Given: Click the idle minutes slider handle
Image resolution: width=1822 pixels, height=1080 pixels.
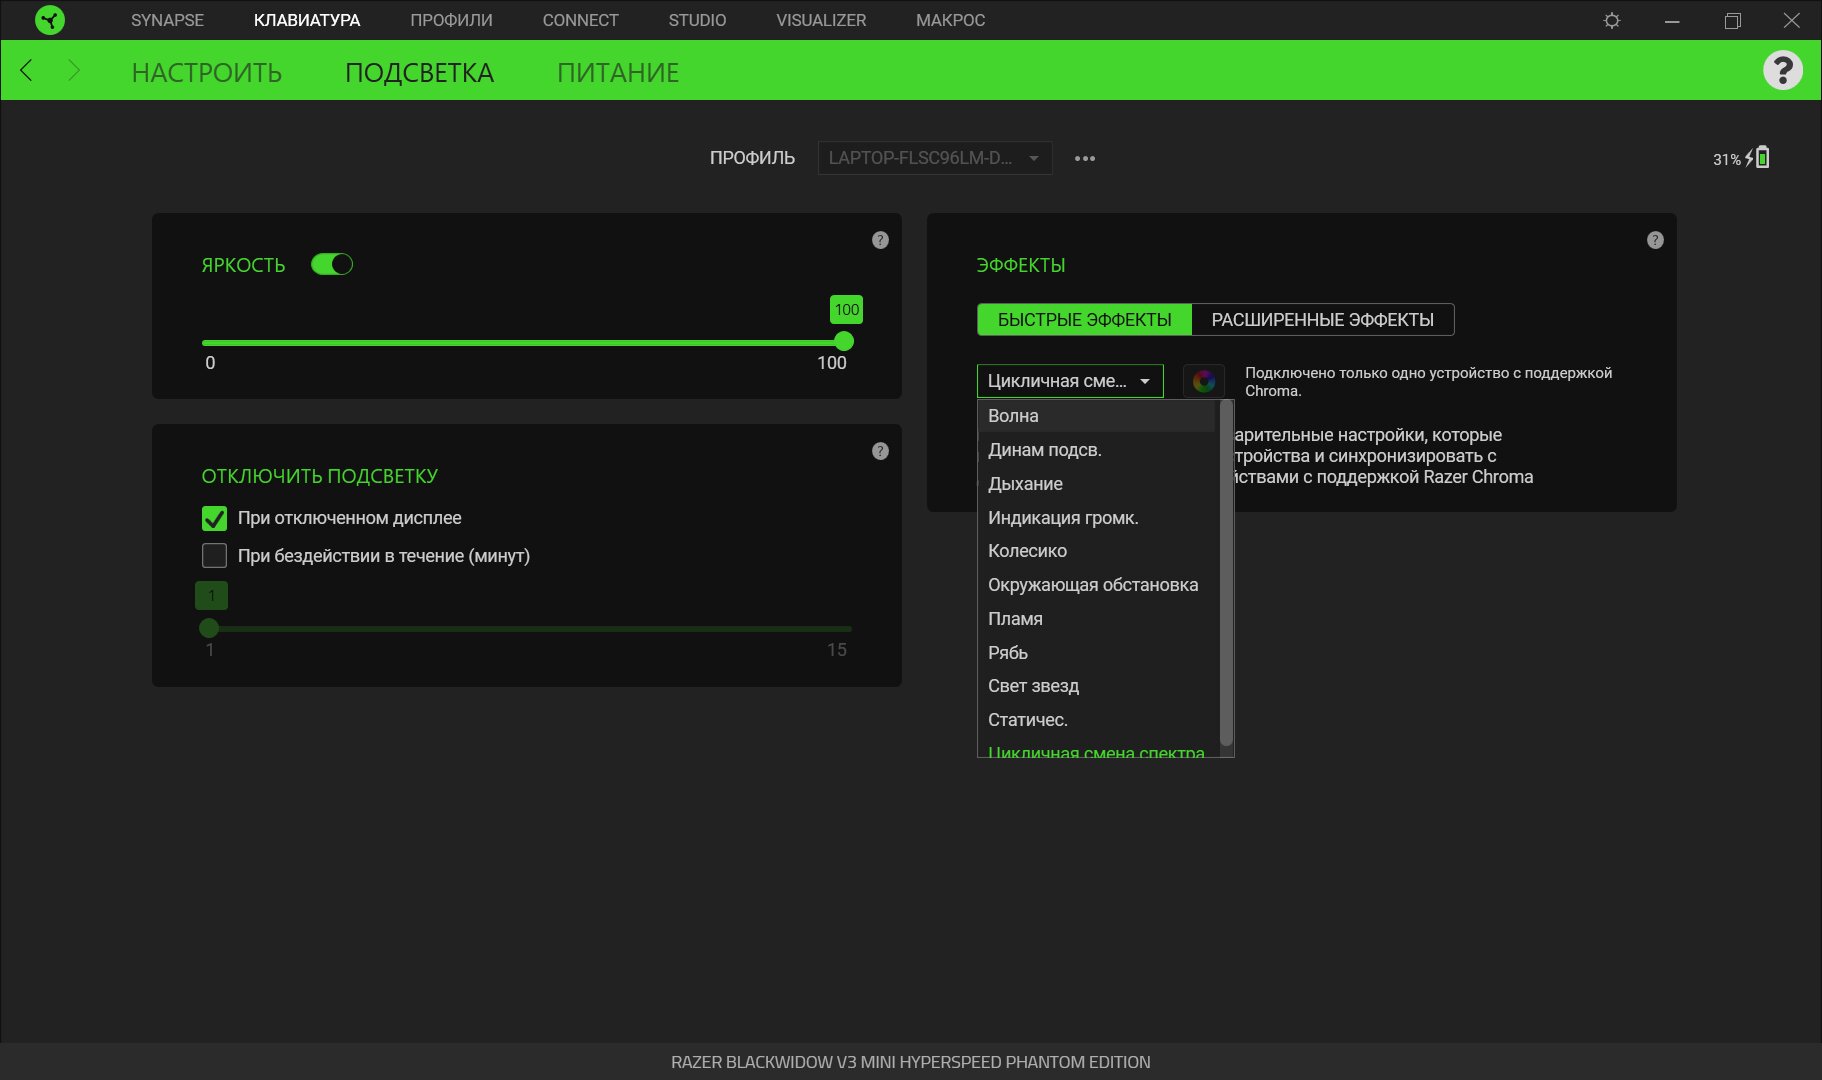Looking at the screenshot, I should coord(209,628).
